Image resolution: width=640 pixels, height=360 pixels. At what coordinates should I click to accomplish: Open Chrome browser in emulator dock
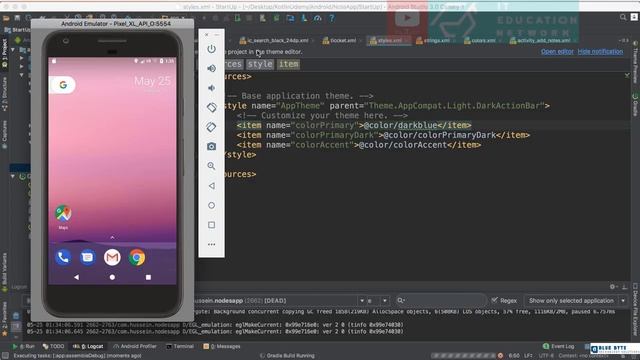pos(137,258)
